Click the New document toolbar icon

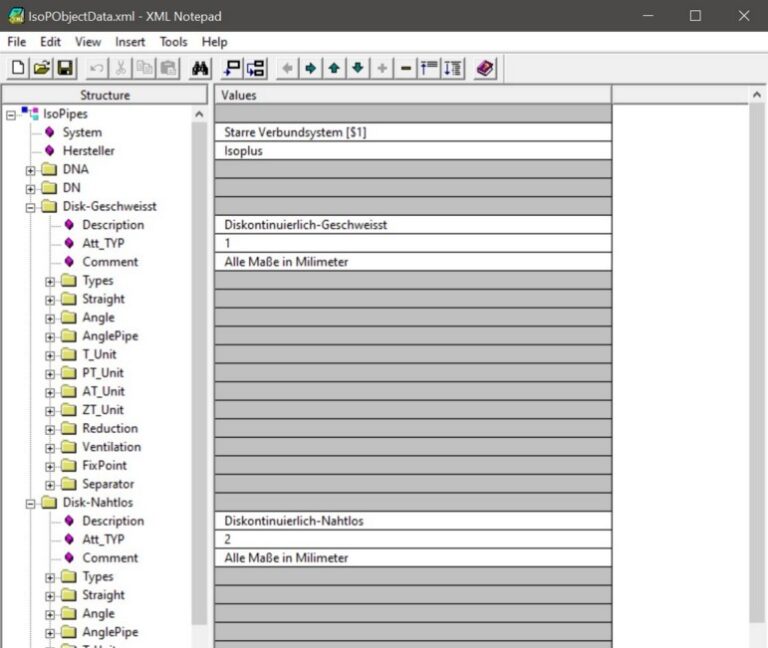[18, 68]
